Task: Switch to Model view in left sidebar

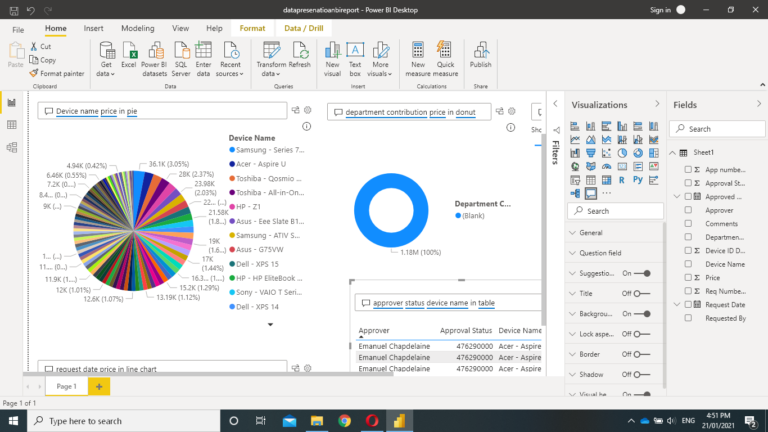Action: 12,147
